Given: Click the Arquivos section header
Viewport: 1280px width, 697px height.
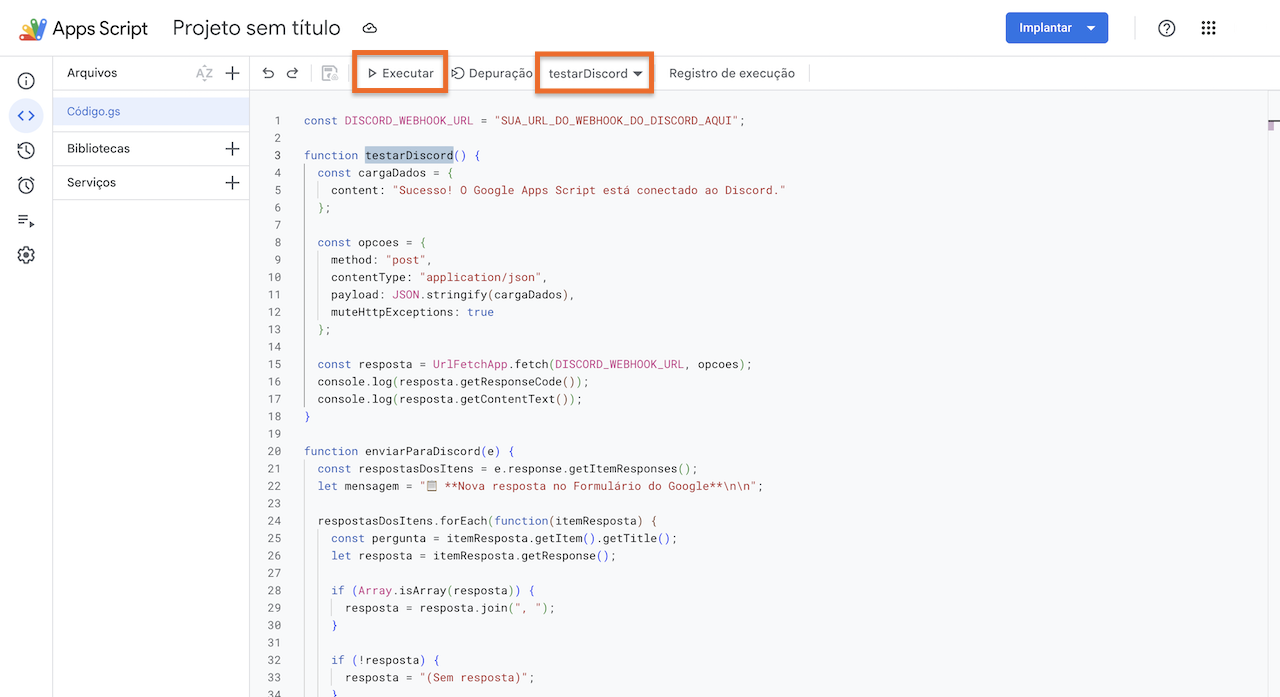Looking at the screenshot, I should [92, 73].
